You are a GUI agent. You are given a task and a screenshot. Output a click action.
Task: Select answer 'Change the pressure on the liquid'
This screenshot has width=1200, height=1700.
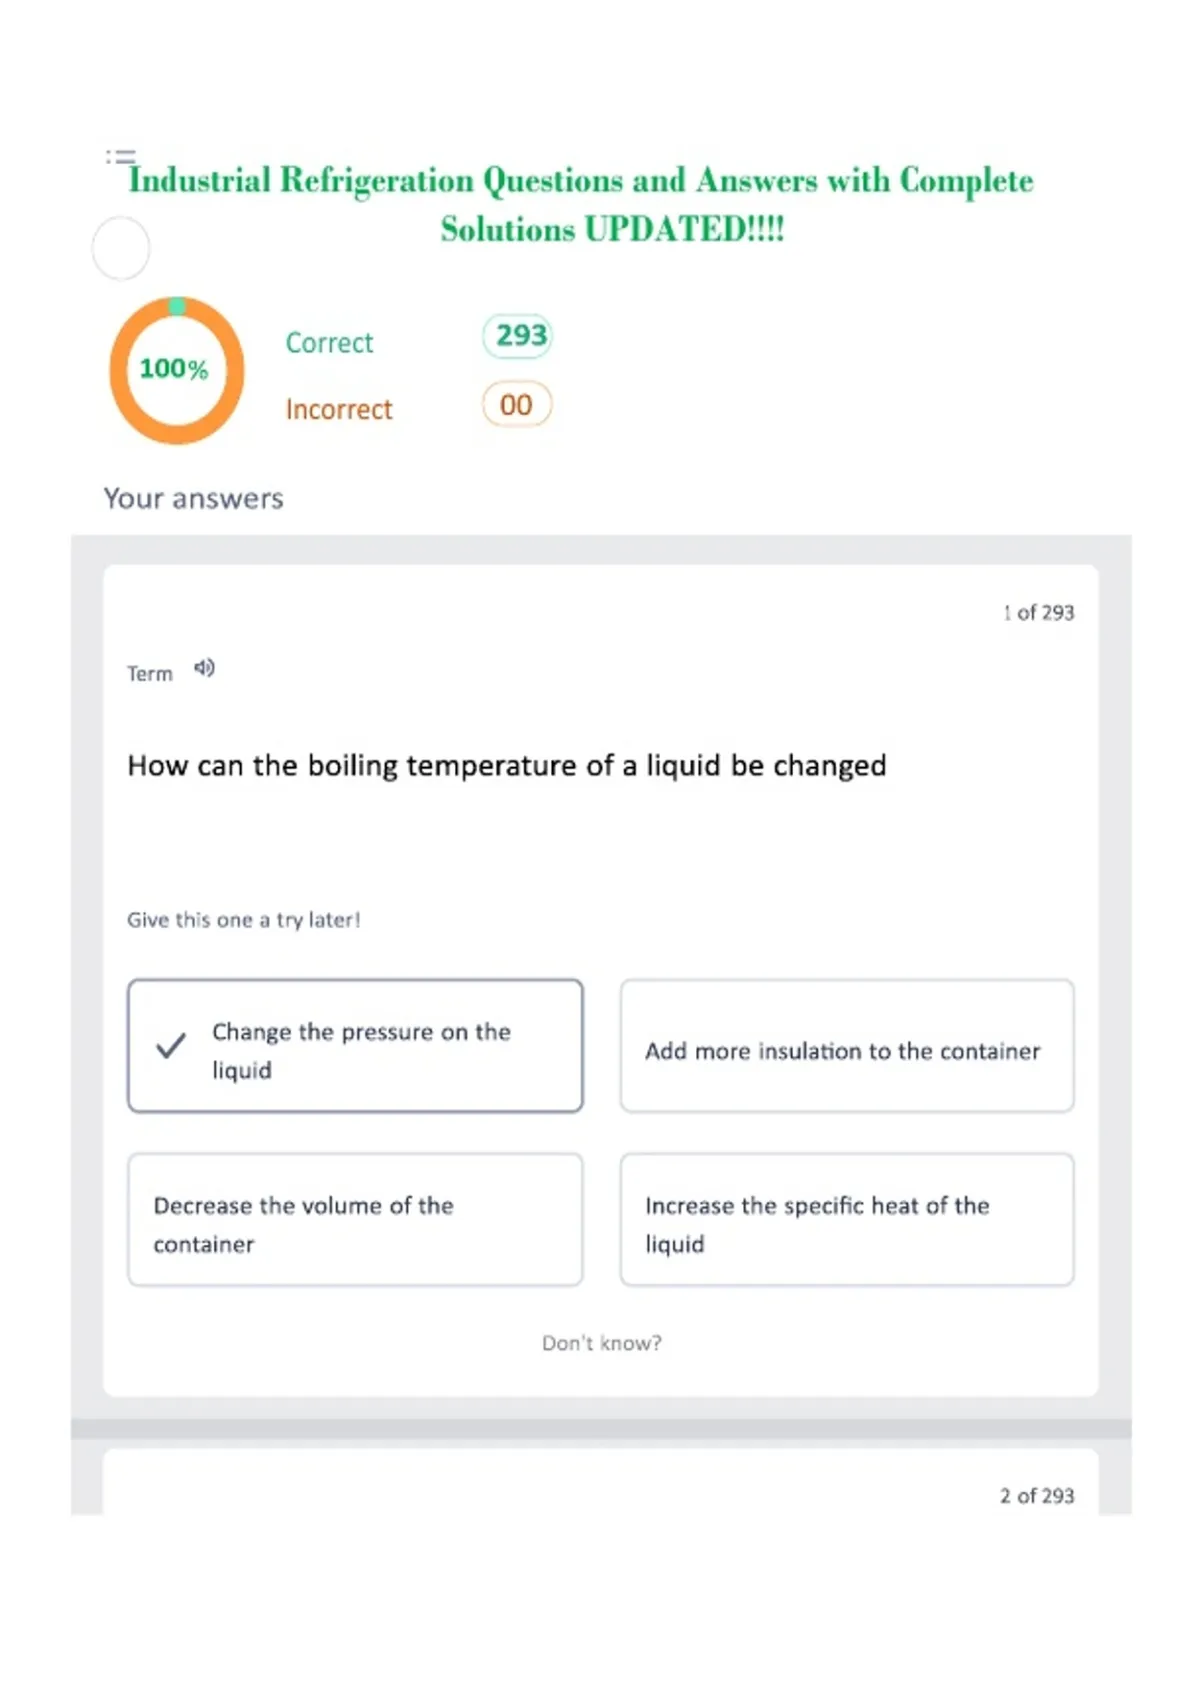pos(355,1046)
